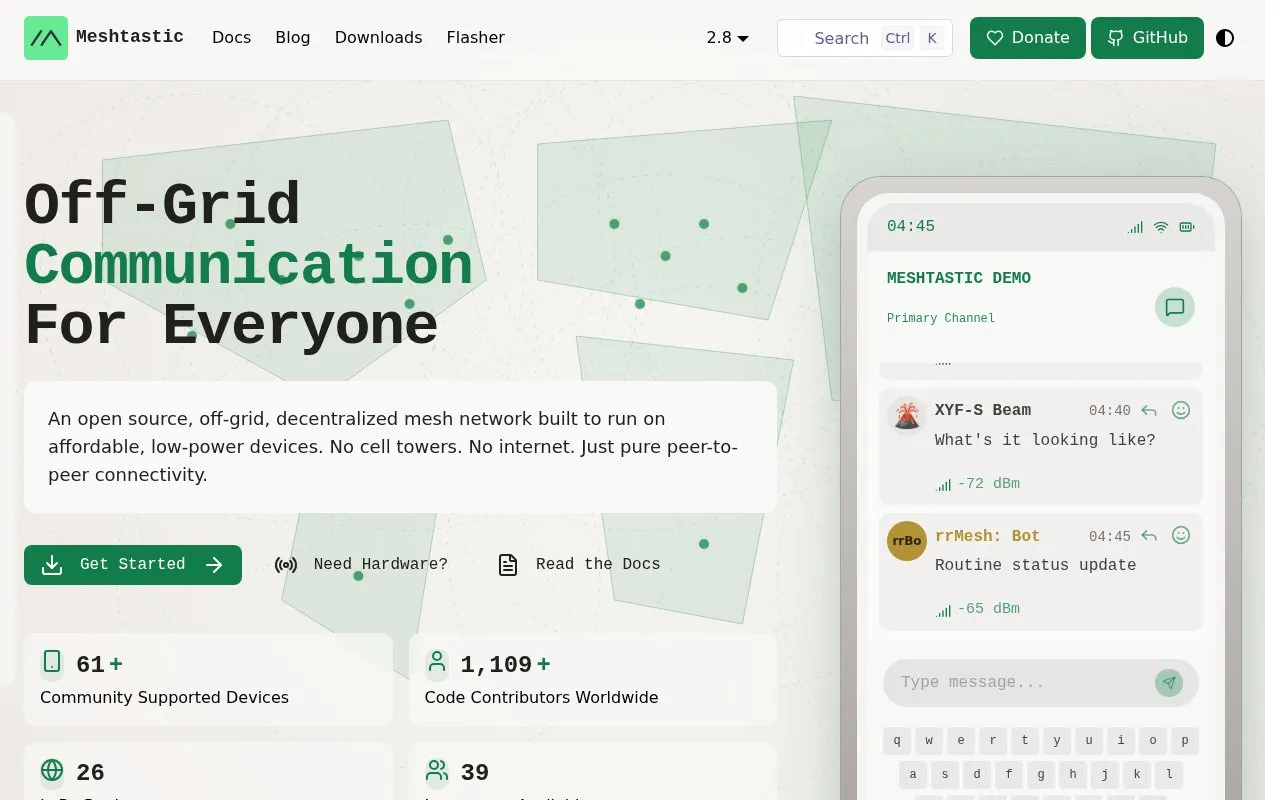
Task: Click the 'w' key on demo keyboard
Action: tap(929, 741)
